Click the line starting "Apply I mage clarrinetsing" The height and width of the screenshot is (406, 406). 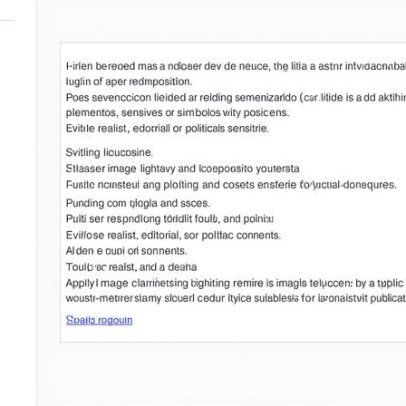(x=236, y=283)
